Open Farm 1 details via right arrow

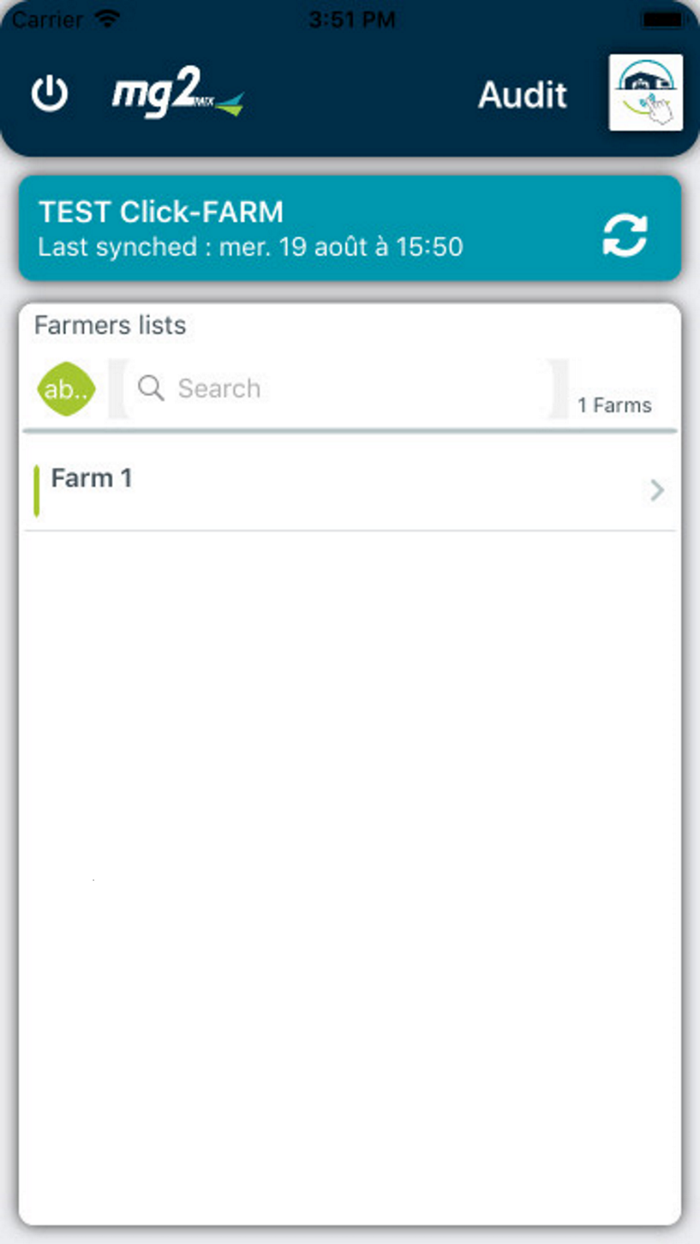(656, 490)
